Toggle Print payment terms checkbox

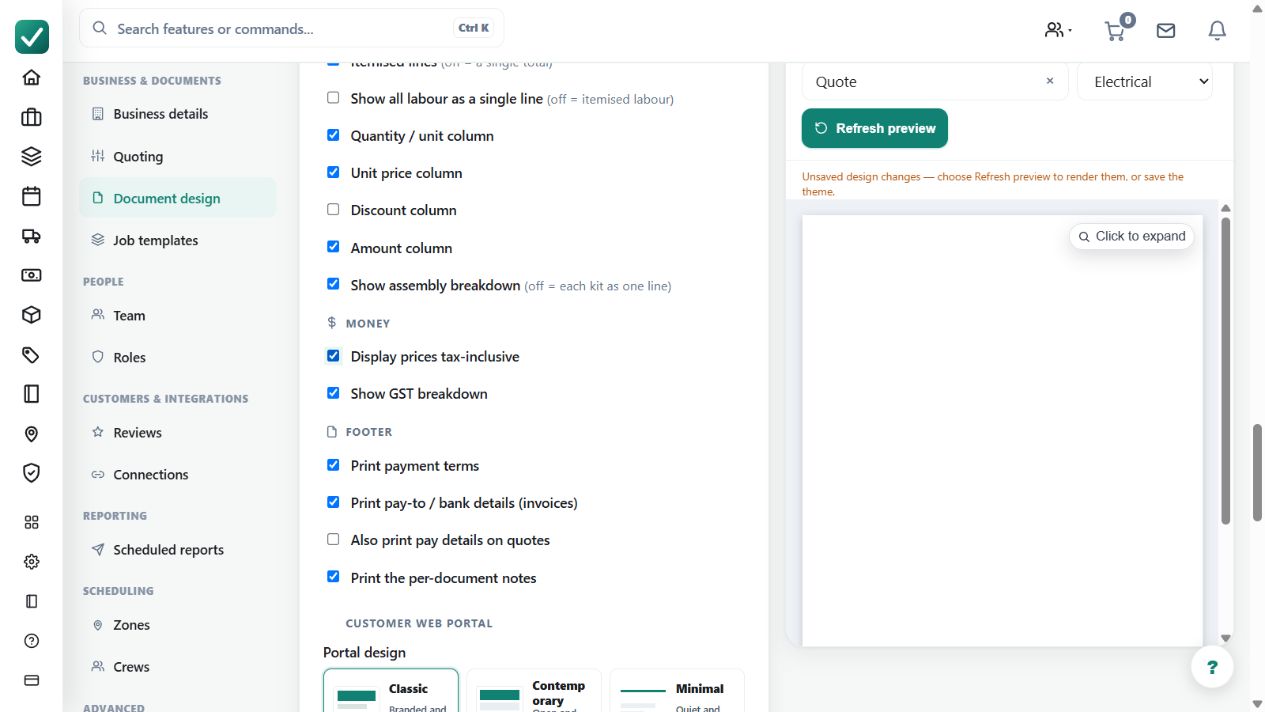(x=333, y=465)
